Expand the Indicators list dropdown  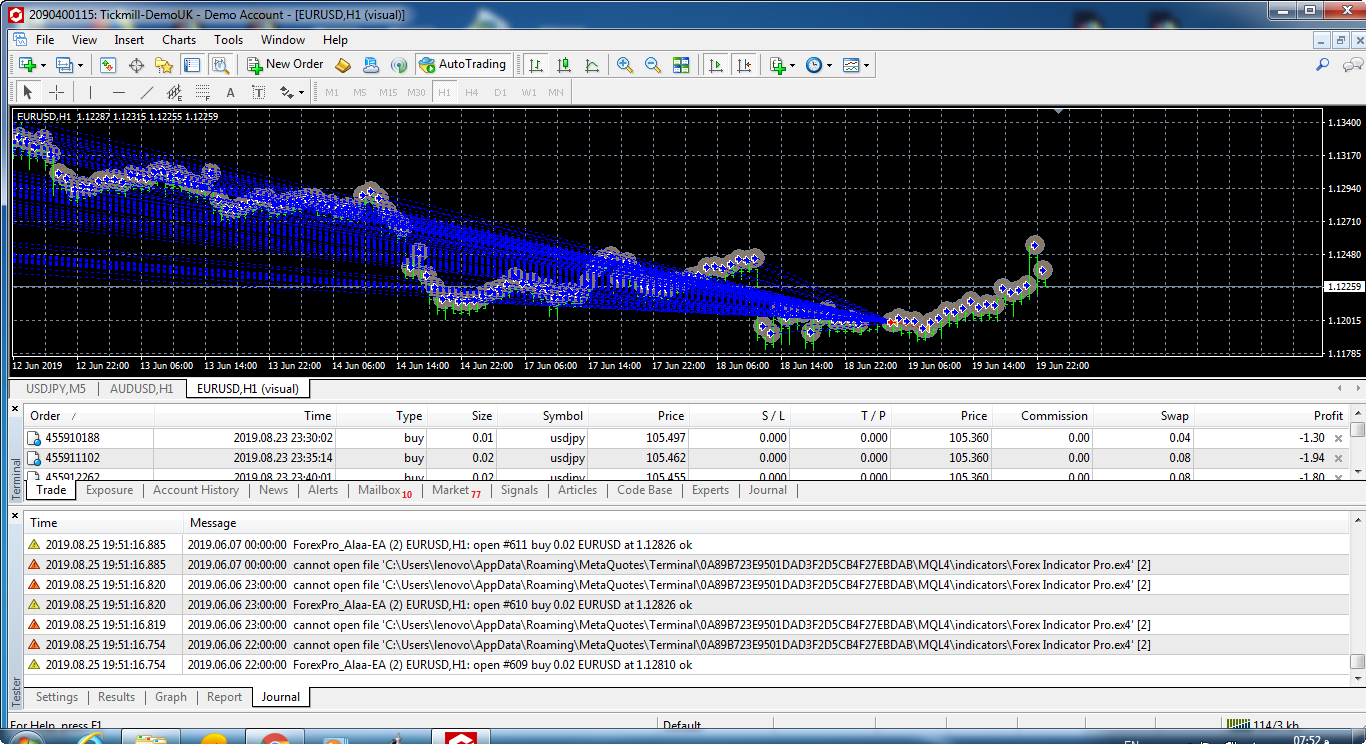792,65
